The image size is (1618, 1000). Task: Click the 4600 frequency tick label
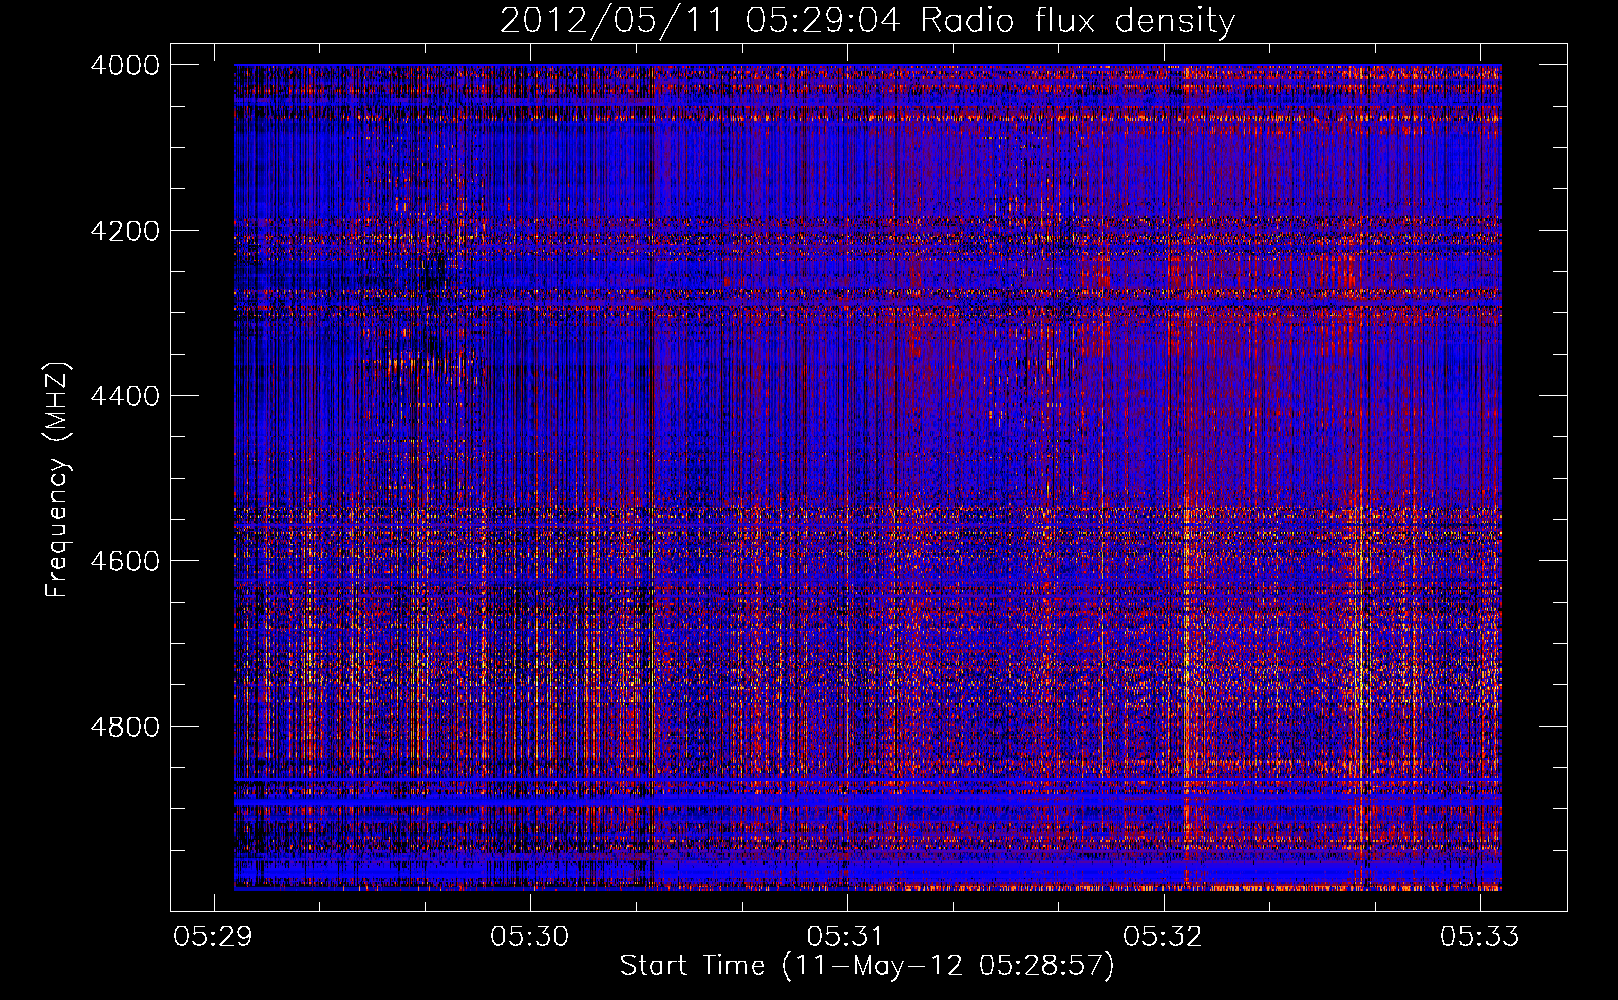tap(125, 561)
